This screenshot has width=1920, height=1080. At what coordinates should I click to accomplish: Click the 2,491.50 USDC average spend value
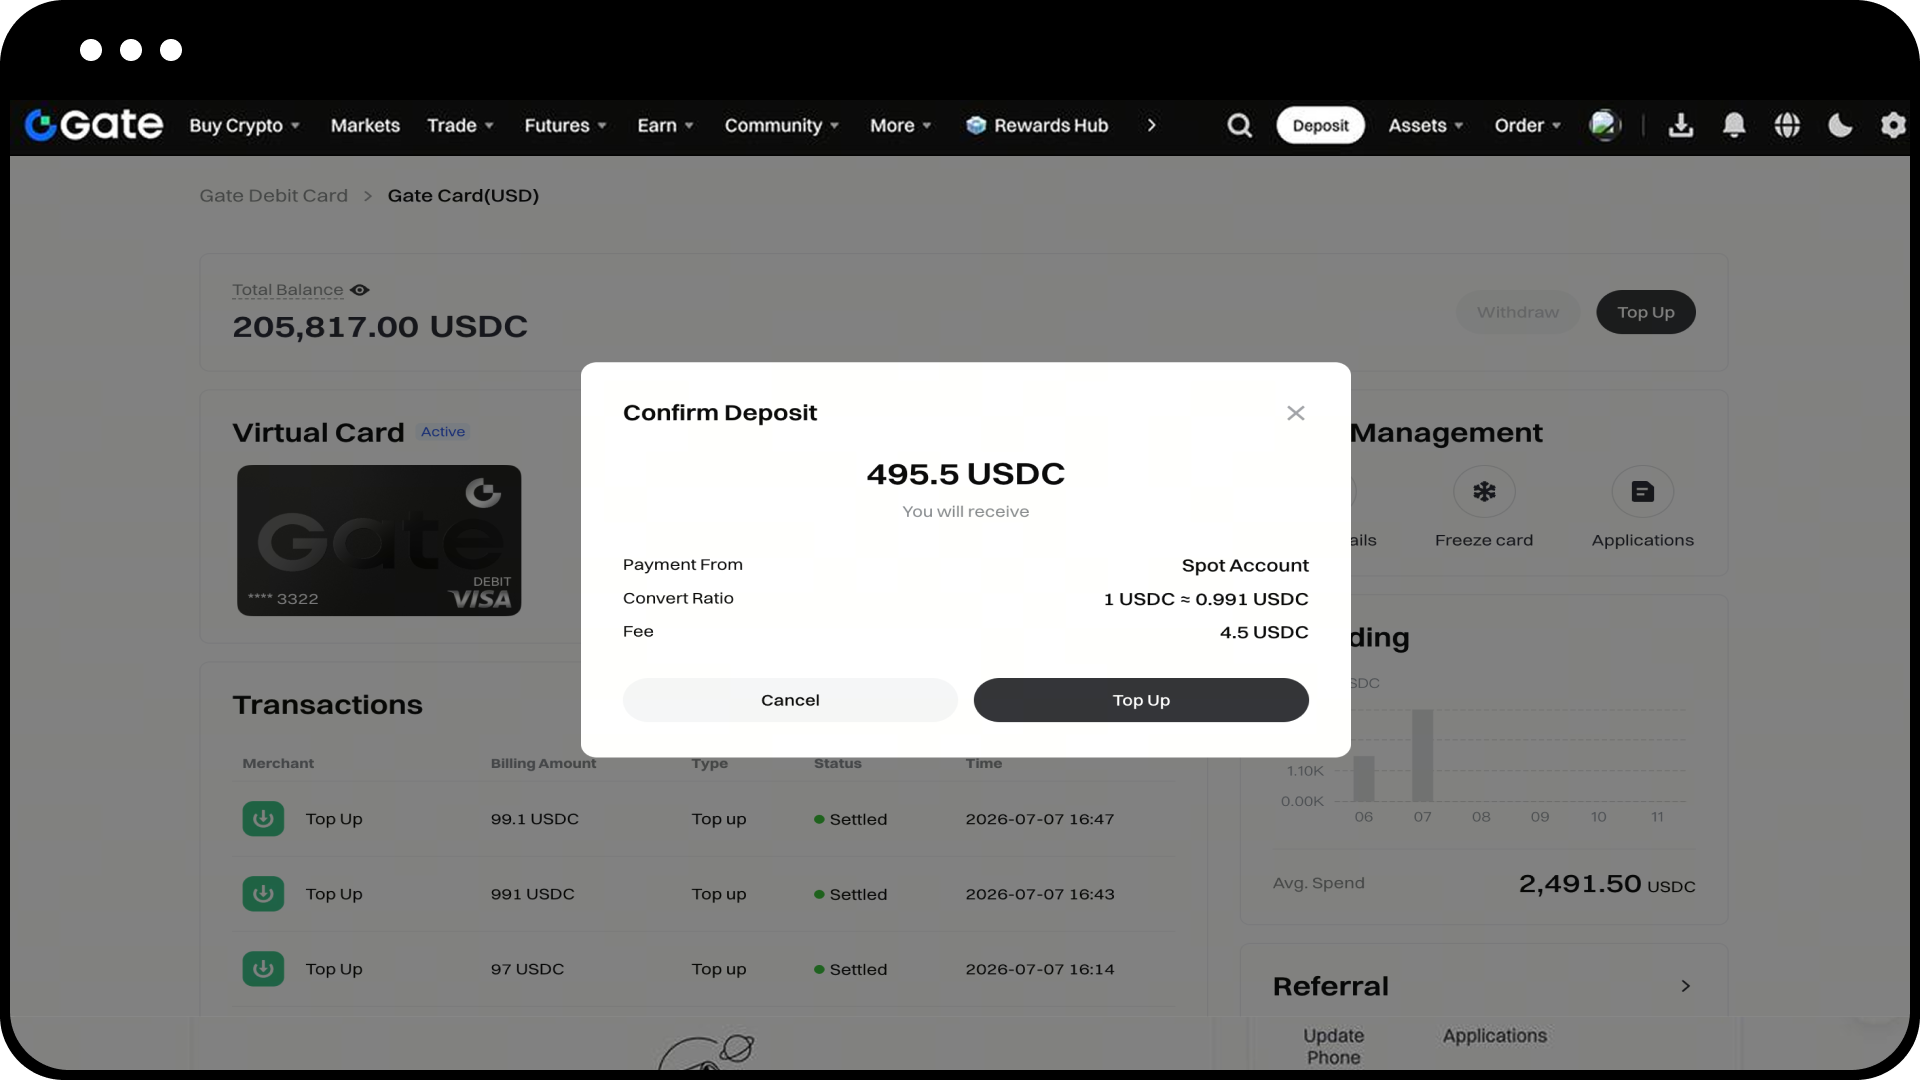coord(1607,884)
